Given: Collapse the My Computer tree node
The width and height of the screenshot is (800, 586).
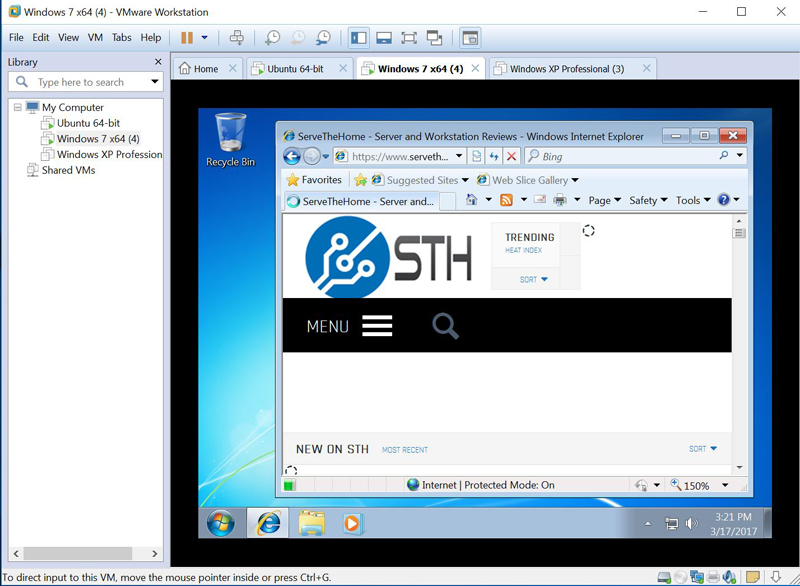Looking at the screenshot, I should tap(17, 107).
